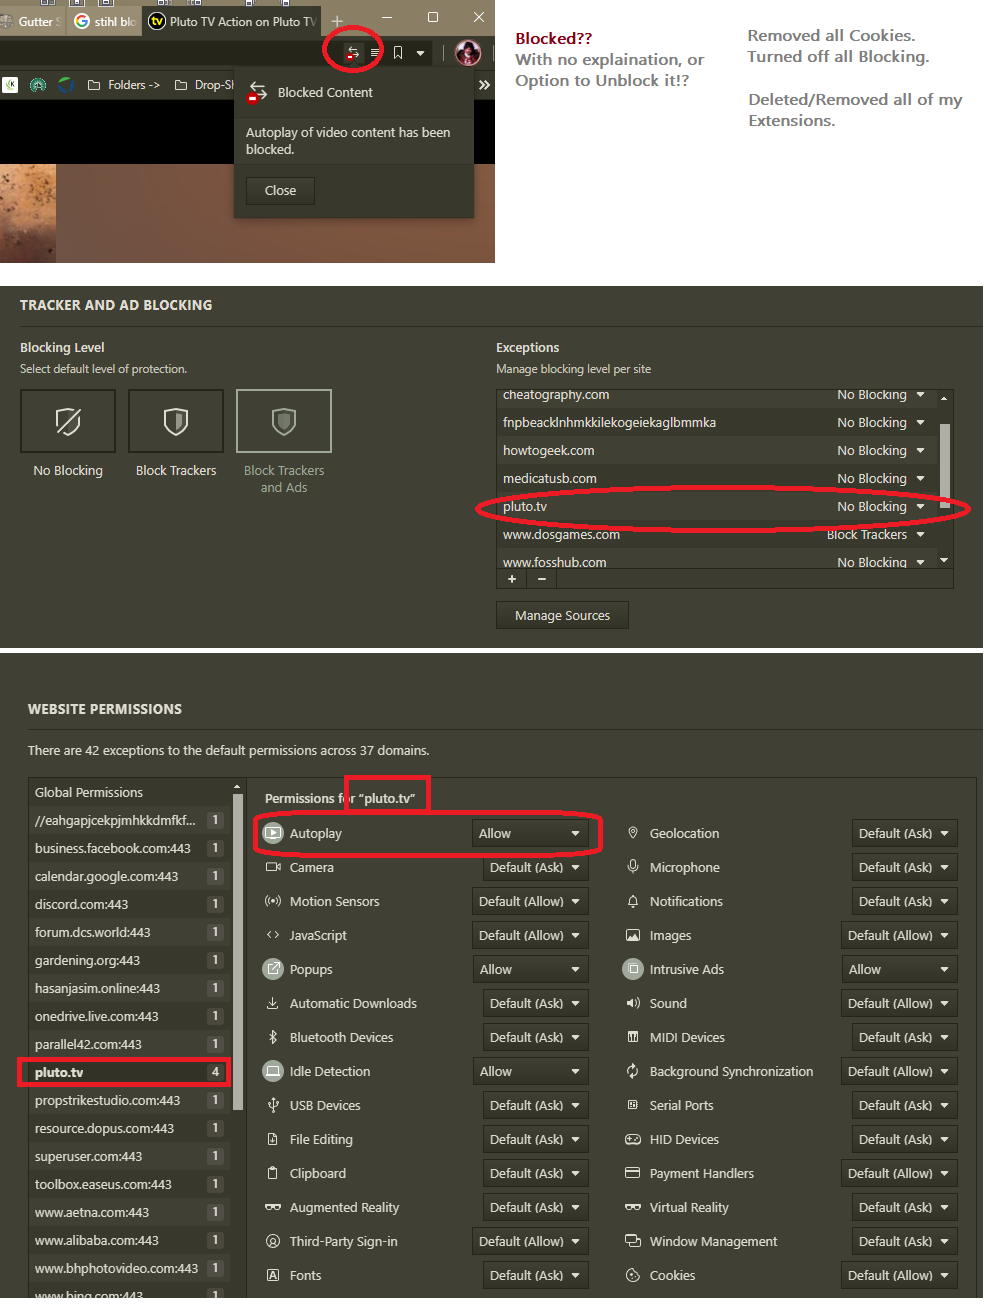This screenshot has width=987, height=1312.
Task: Open the Cookies permission dropdown
Action: point(898,1275)
